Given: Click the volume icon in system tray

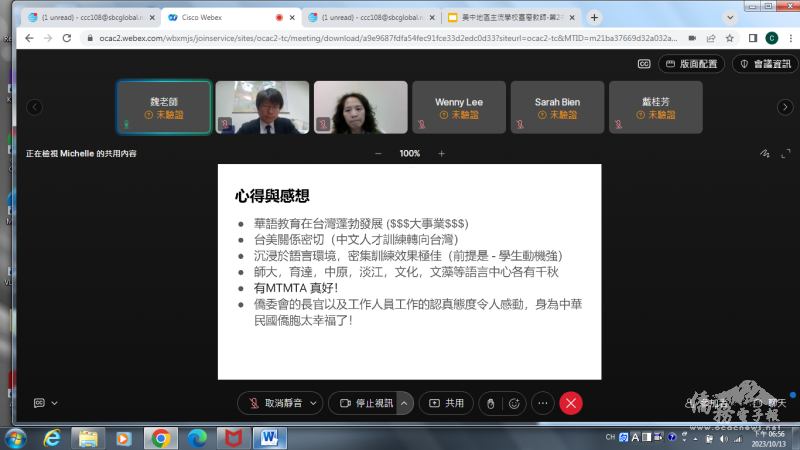Looking at the screenshot, I should (723, 439).
